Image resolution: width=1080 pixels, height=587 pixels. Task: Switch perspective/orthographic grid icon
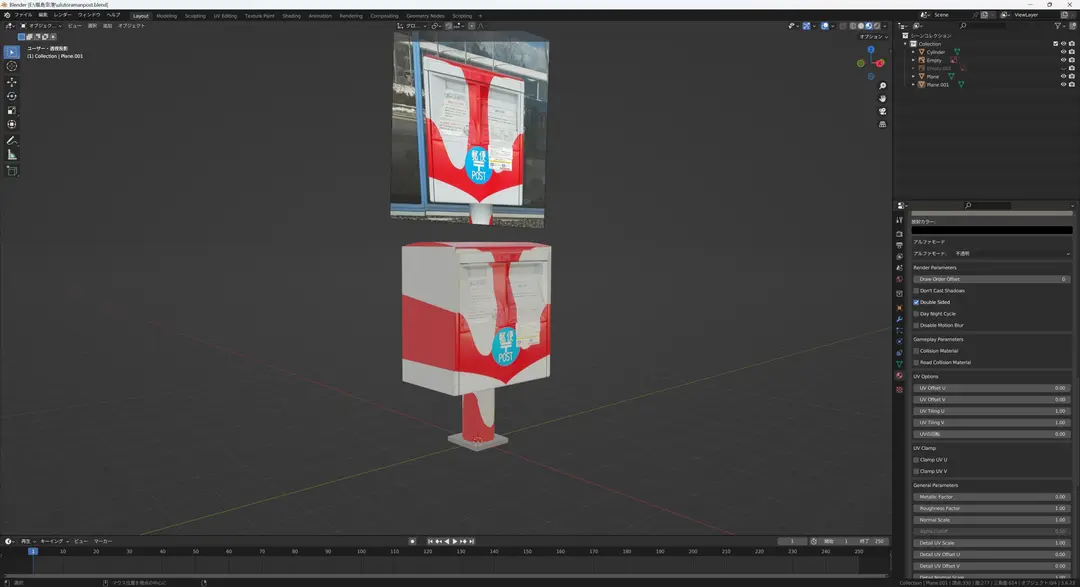pyautogui.click(x=882, y=124)
